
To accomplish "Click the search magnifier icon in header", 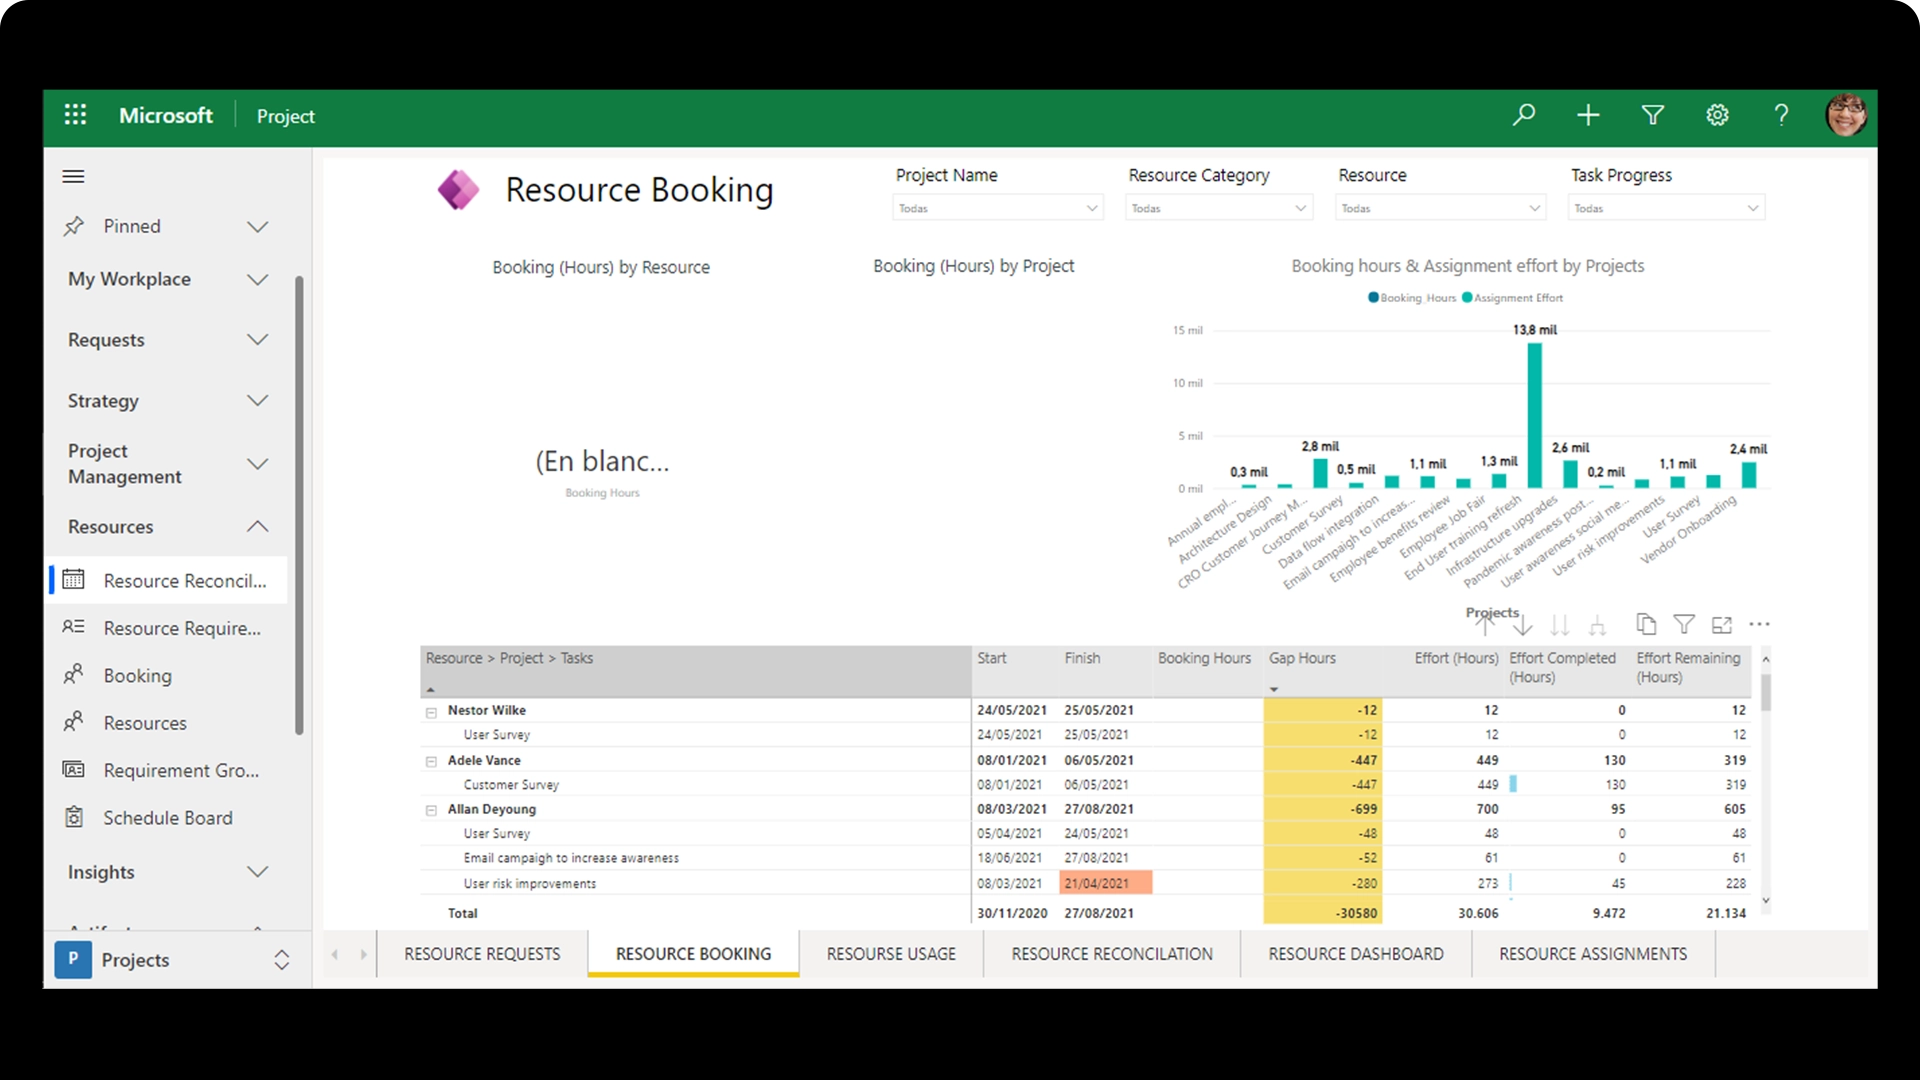I will (1524, 115).
